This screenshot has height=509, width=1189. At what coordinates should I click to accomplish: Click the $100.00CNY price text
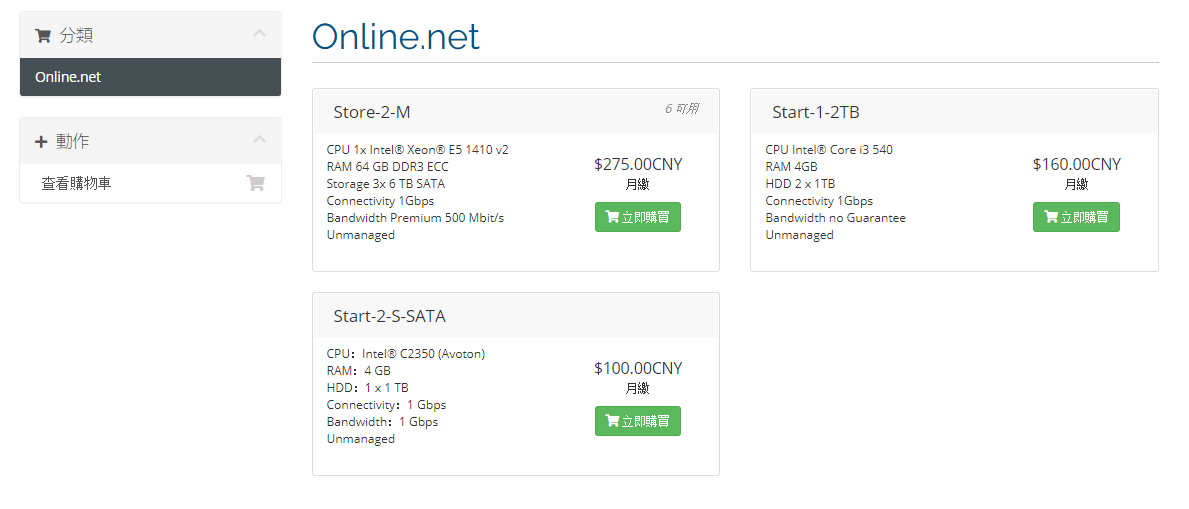pyautogui.click(x=638, y=369)
